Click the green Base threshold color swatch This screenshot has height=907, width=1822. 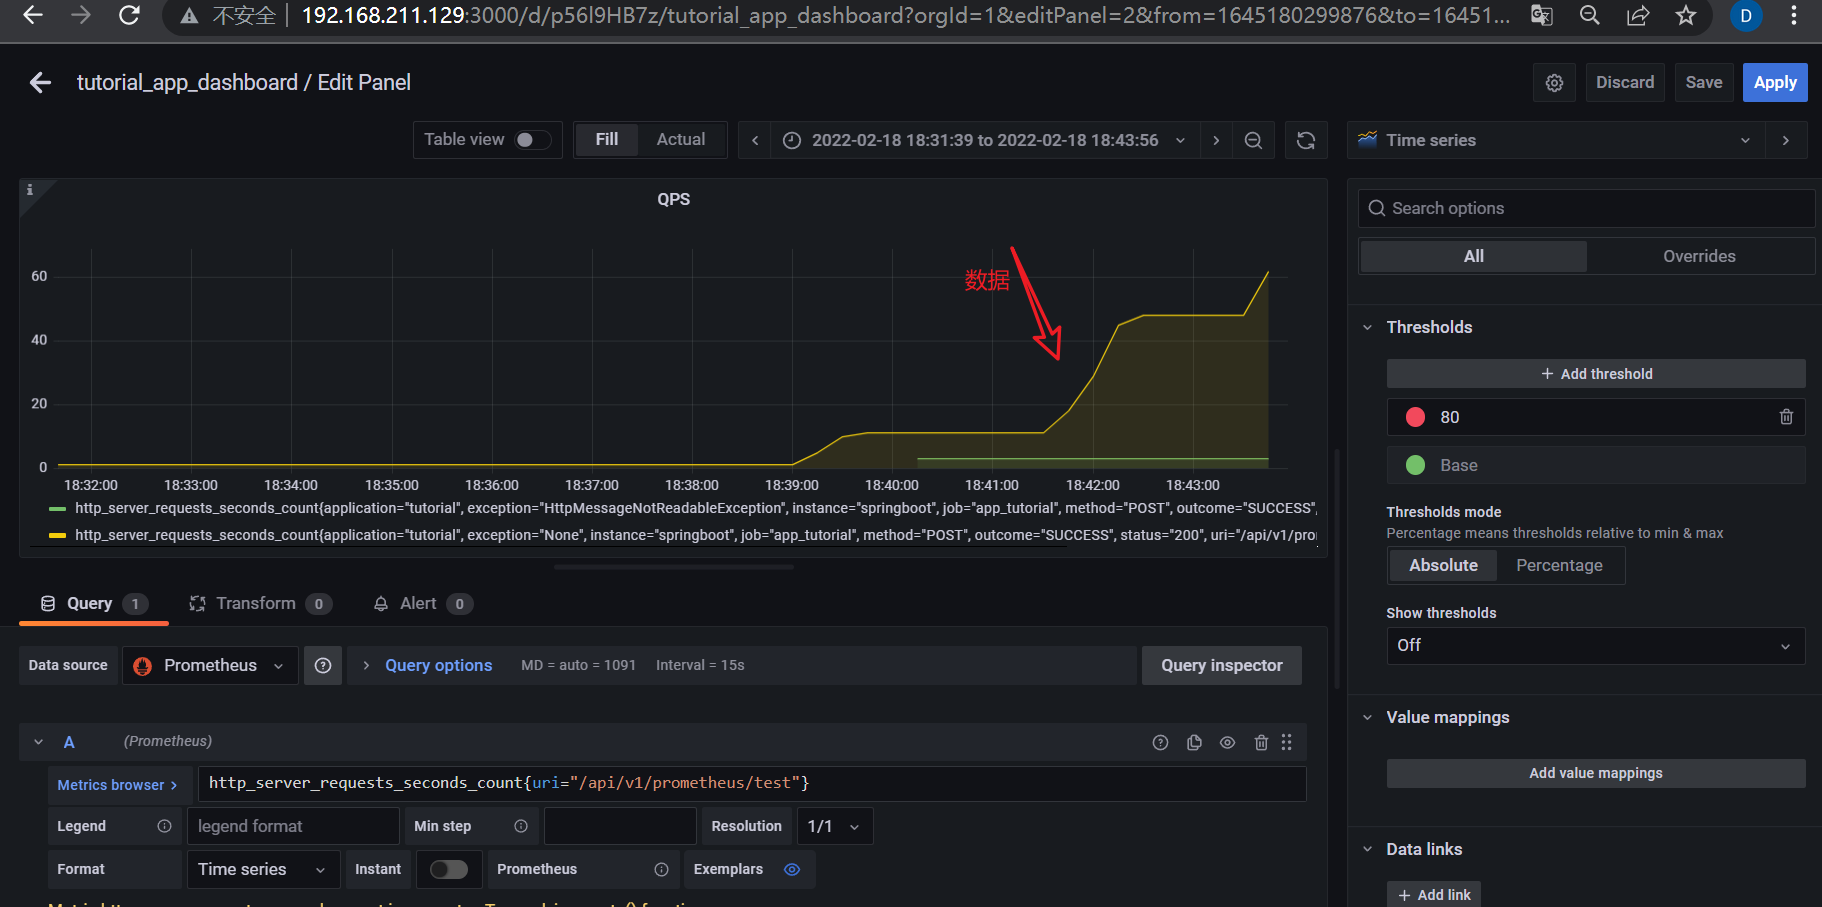(x=1415, y=465)
